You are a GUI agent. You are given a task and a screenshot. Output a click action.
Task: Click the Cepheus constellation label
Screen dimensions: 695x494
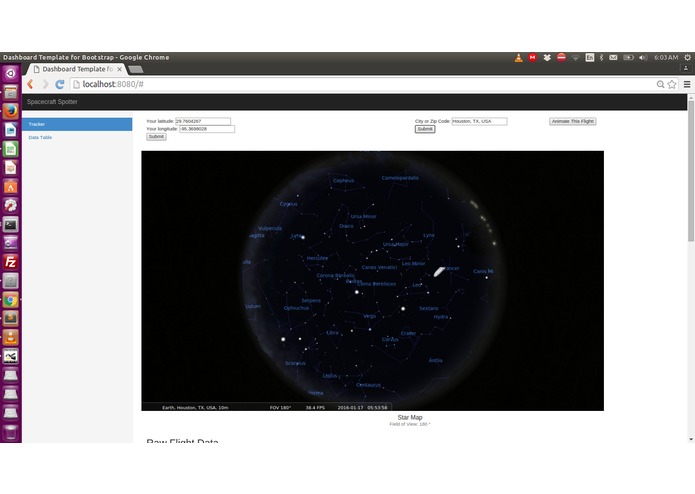tap(344, 180)
